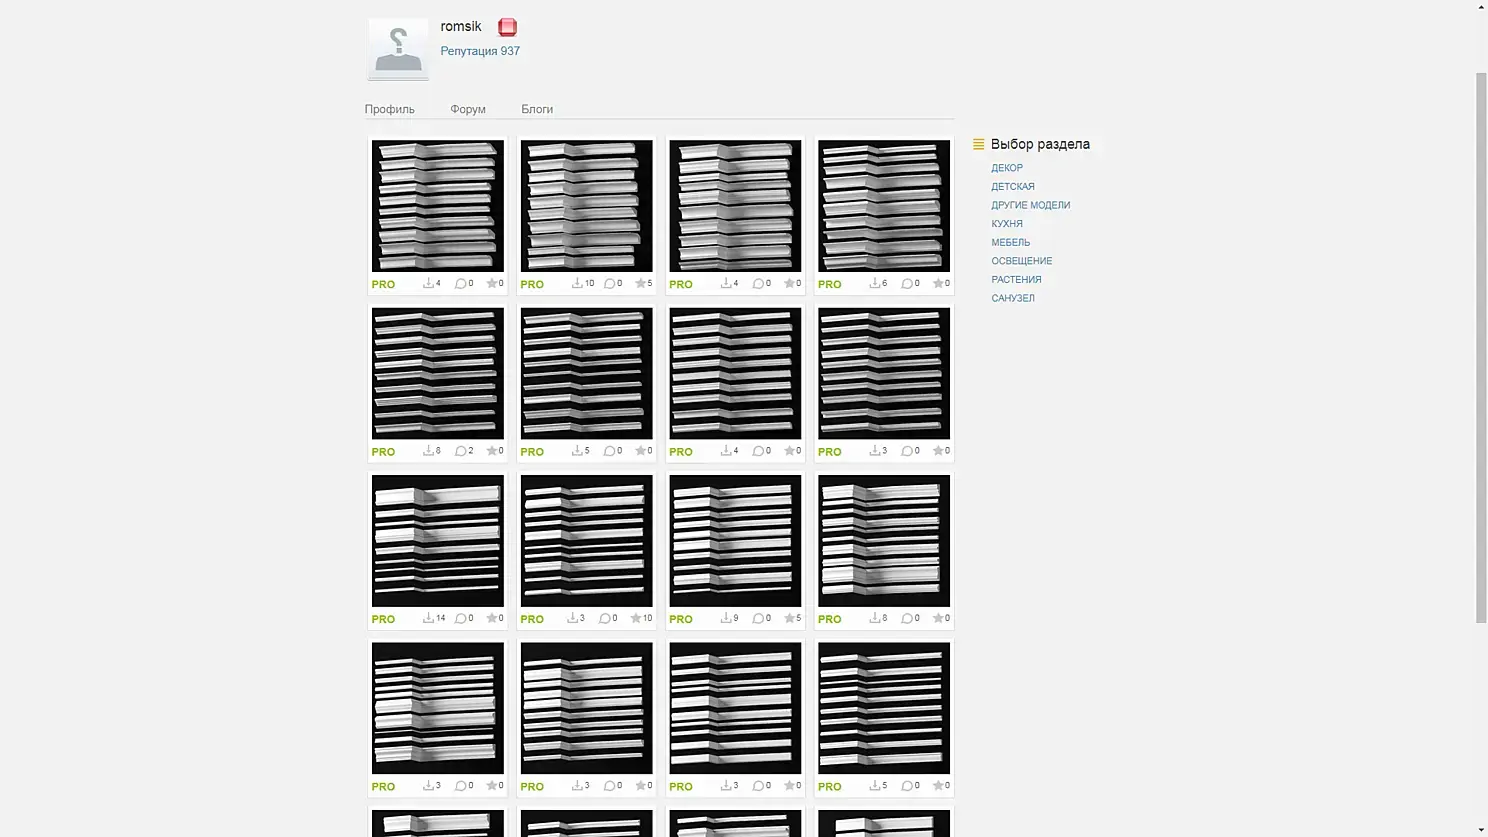
Task: Click the Репутация 937 link
Action: pos(480,51)
